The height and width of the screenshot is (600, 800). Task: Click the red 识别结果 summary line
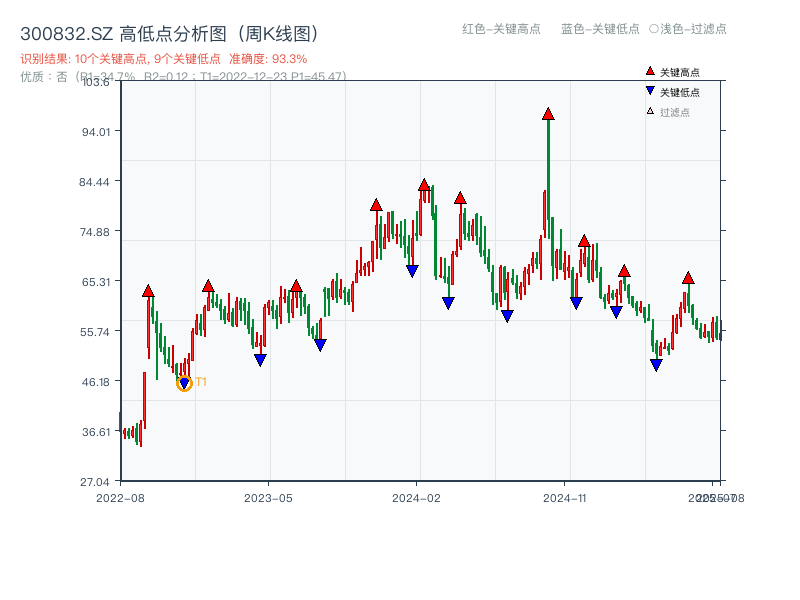164,59
